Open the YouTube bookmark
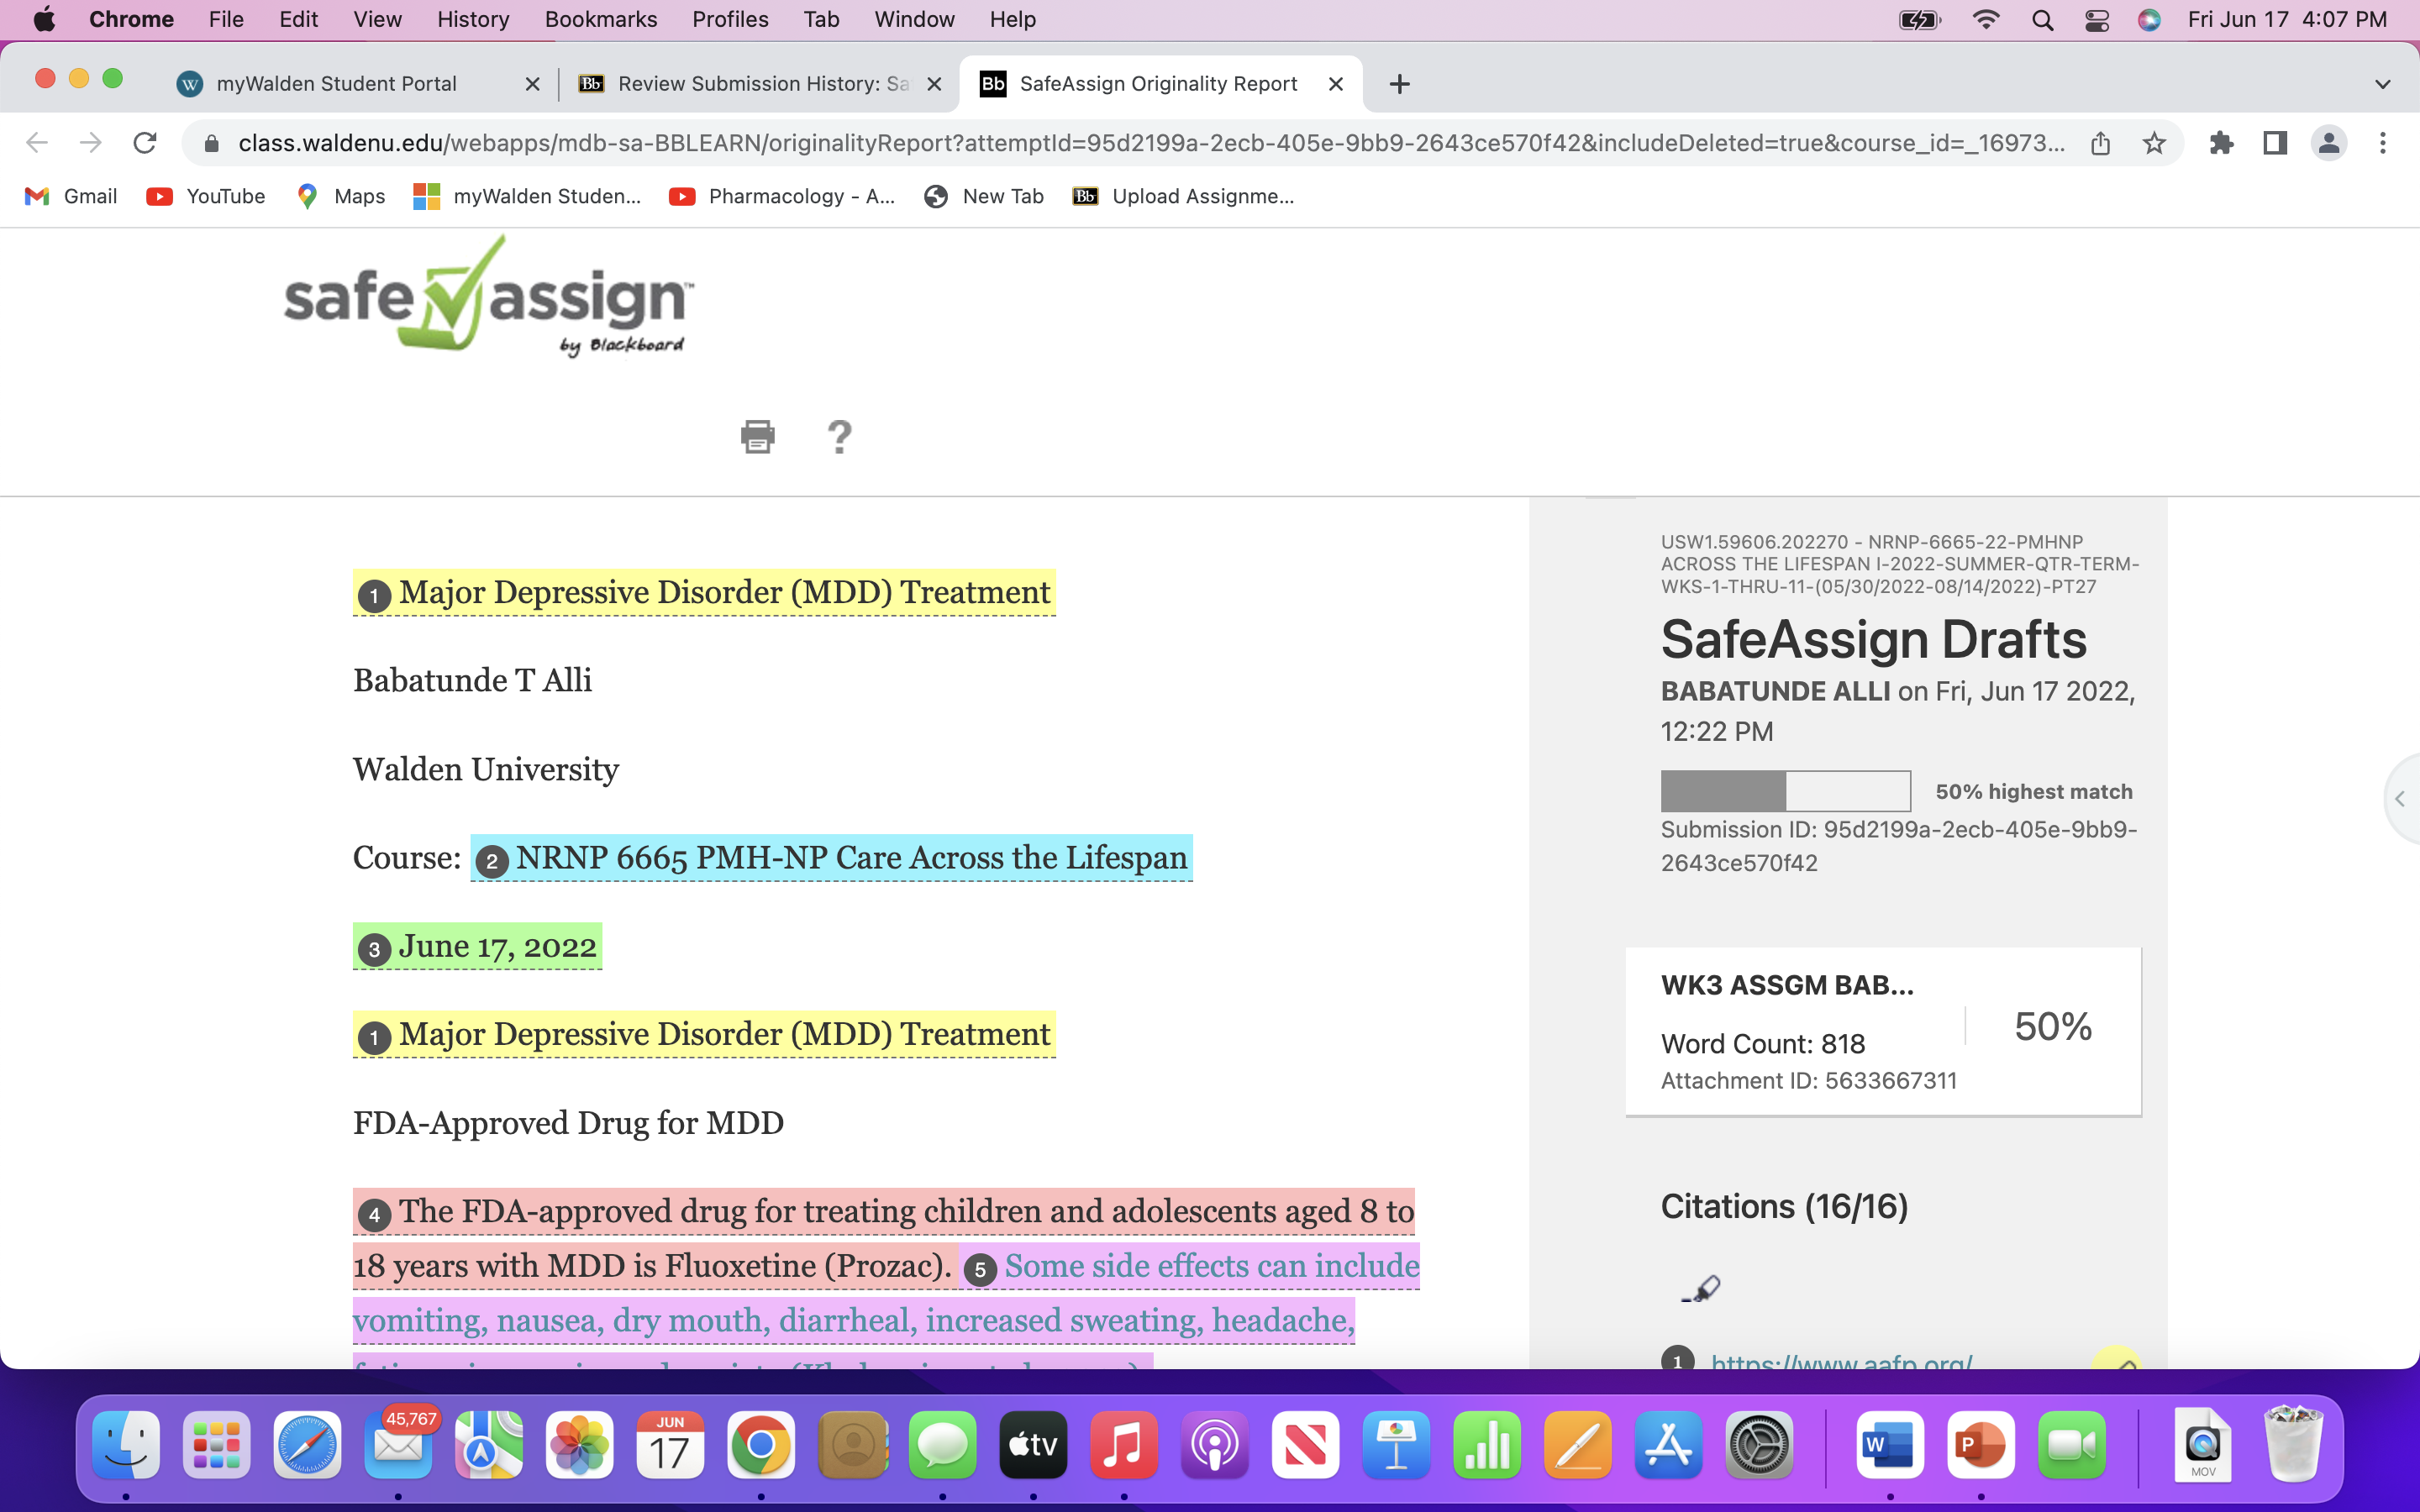Screen dimensions: 2420x1512 tap(206, 197)
